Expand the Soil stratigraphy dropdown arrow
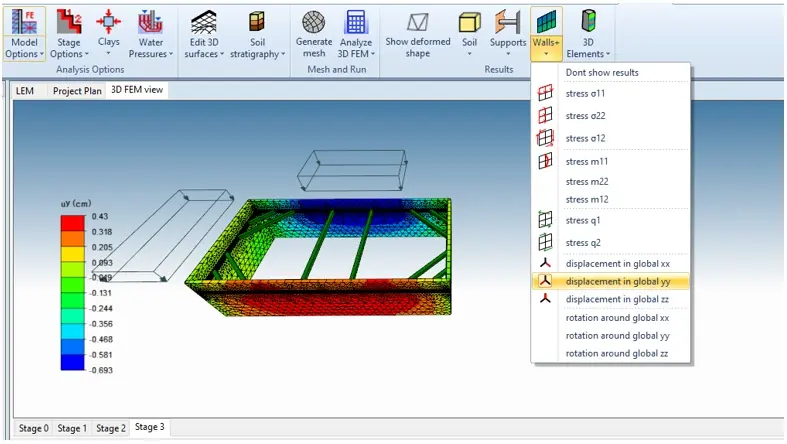The height and width of the screenshot is (444, 787). tap(283, 54)
